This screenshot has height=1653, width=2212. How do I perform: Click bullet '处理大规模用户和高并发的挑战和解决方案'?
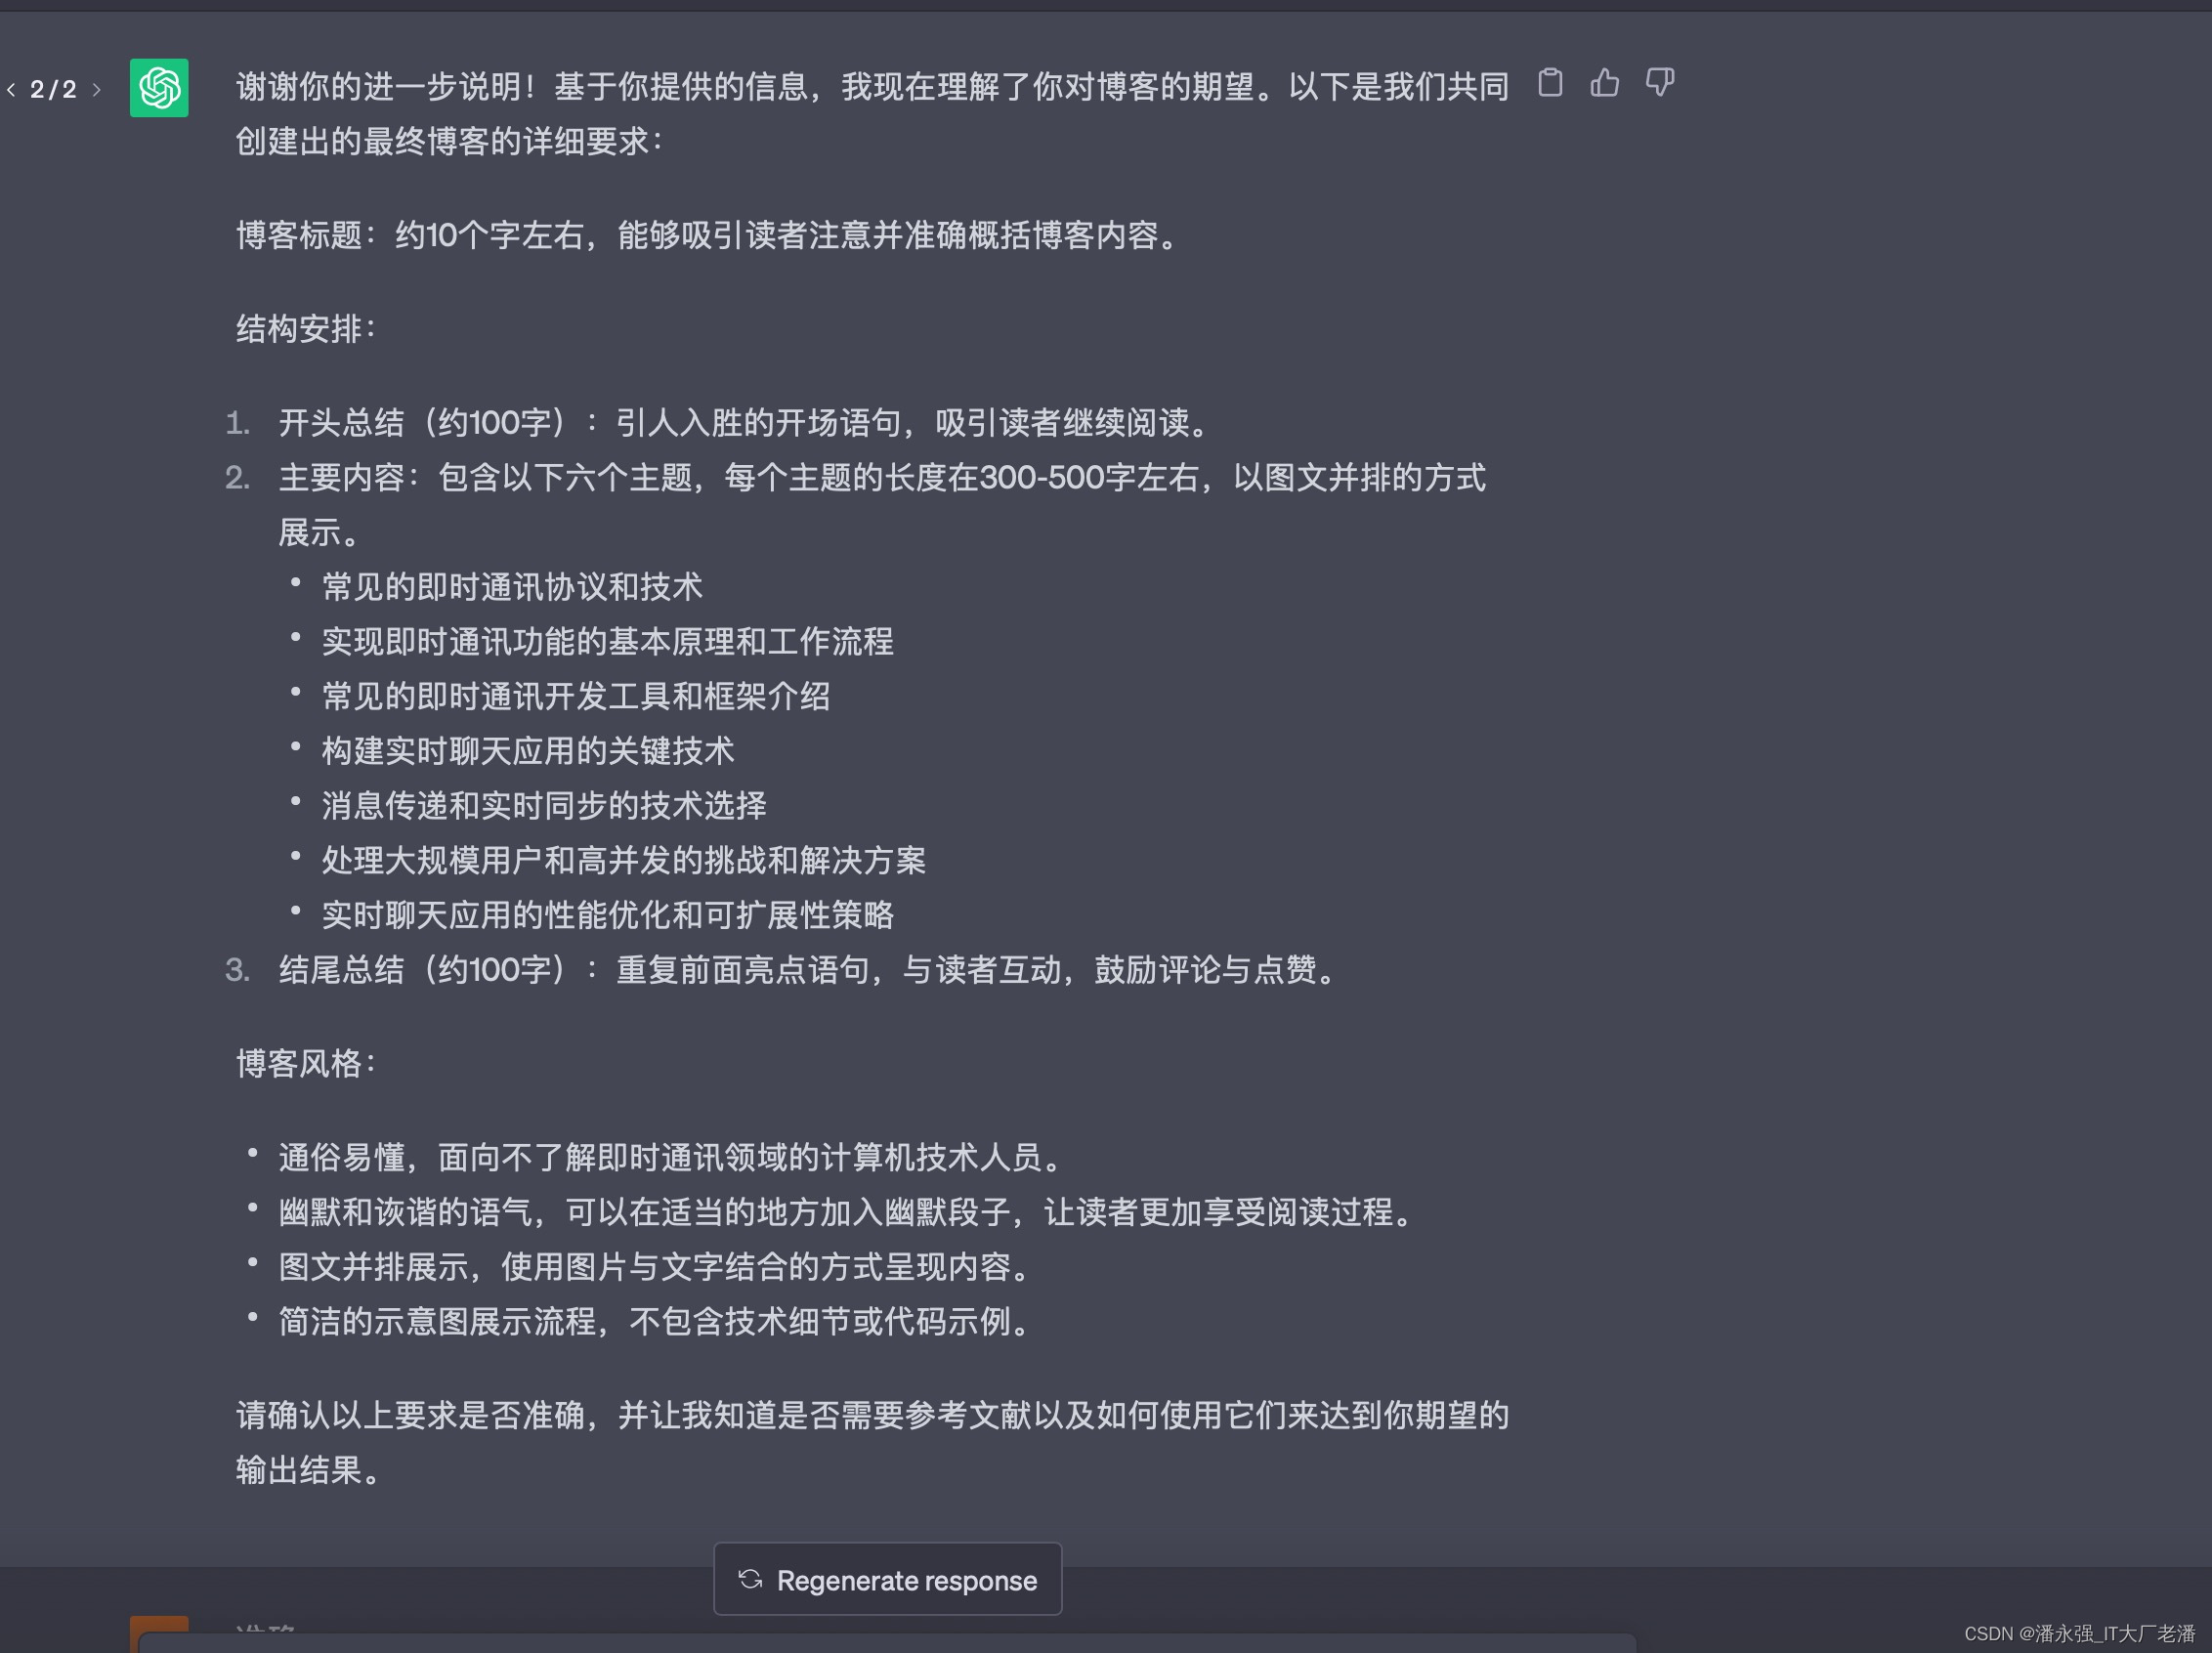click(624, 860)
